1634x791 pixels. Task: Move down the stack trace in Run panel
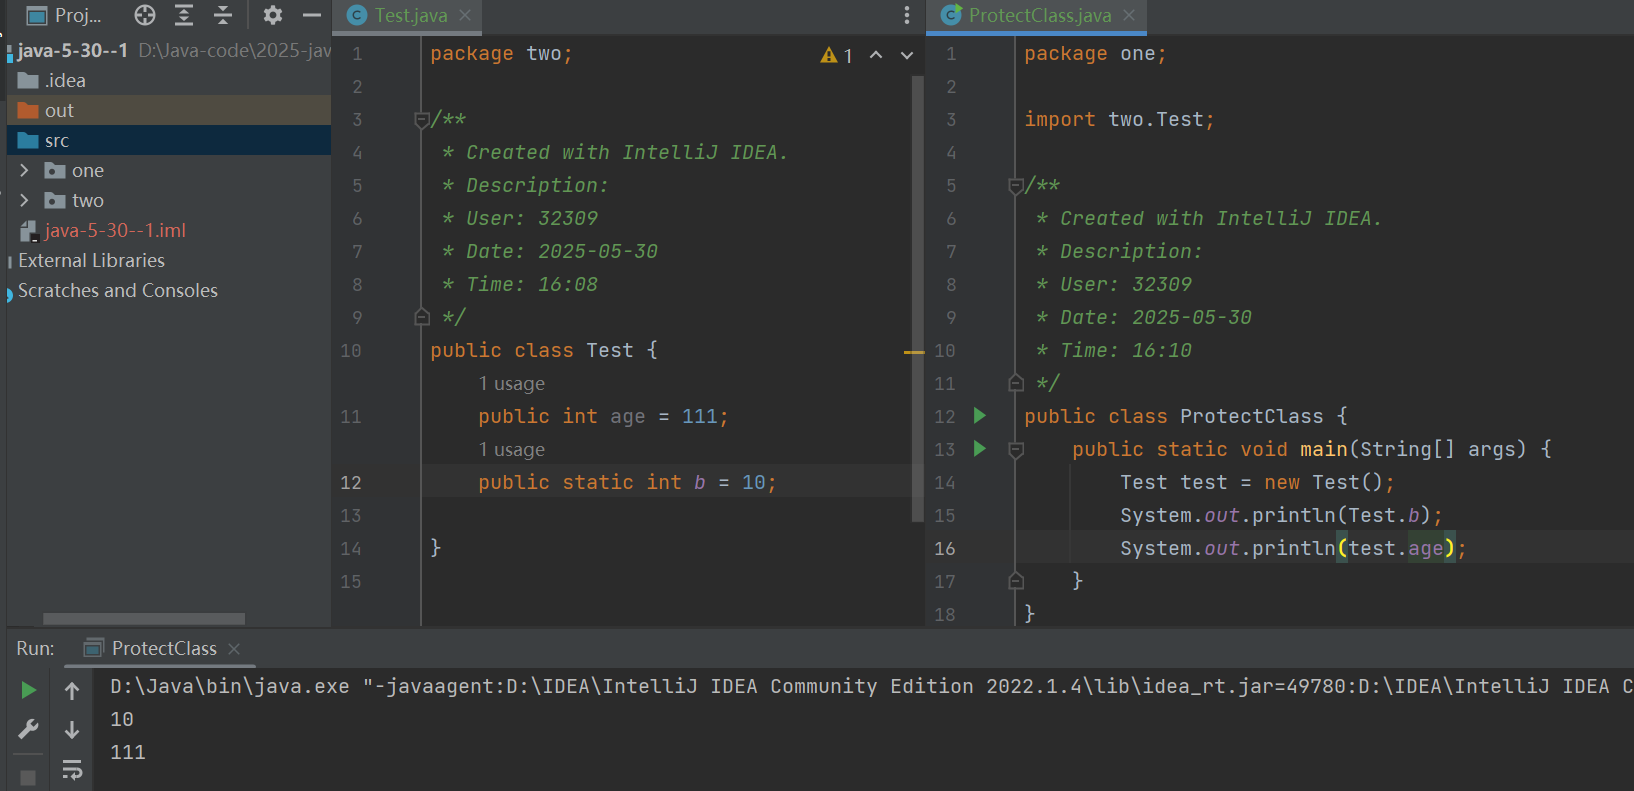tap(72, 730)
